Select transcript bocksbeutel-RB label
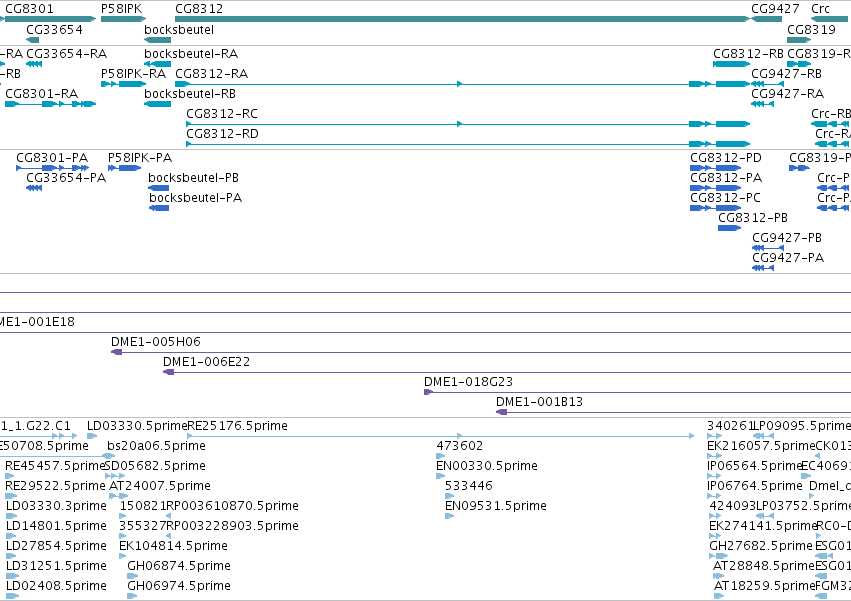851x601 pixels. coord(190,94)
